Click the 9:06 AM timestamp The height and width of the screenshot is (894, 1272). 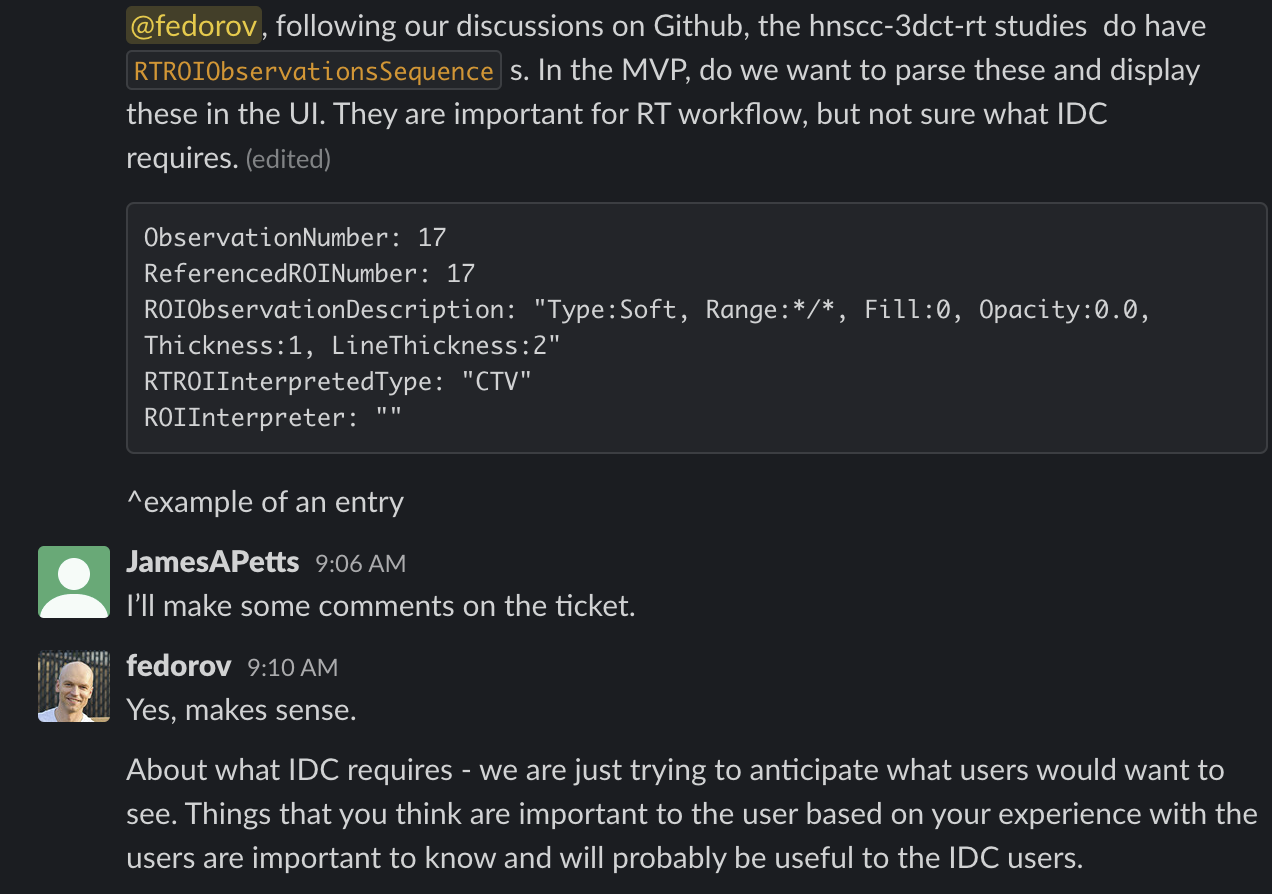tap(359, 563)
